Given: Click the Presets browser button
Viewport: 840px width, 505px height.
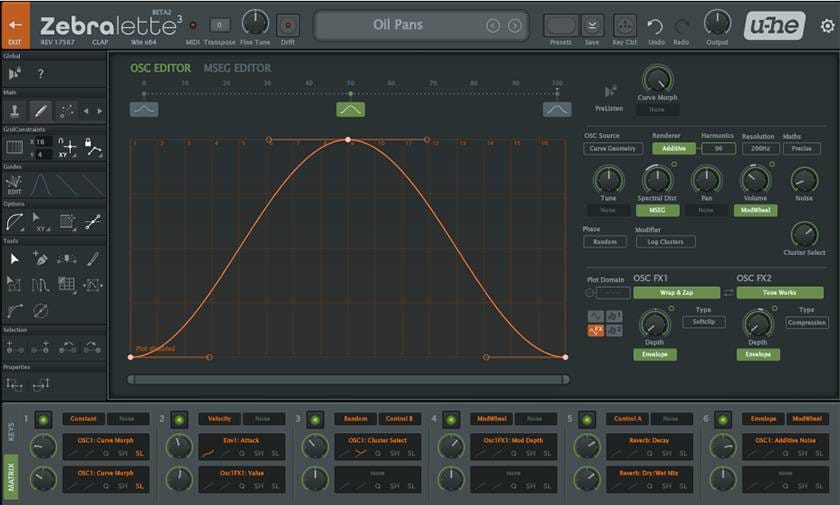Looking at the screenshot, I should [x=561, y=25].
